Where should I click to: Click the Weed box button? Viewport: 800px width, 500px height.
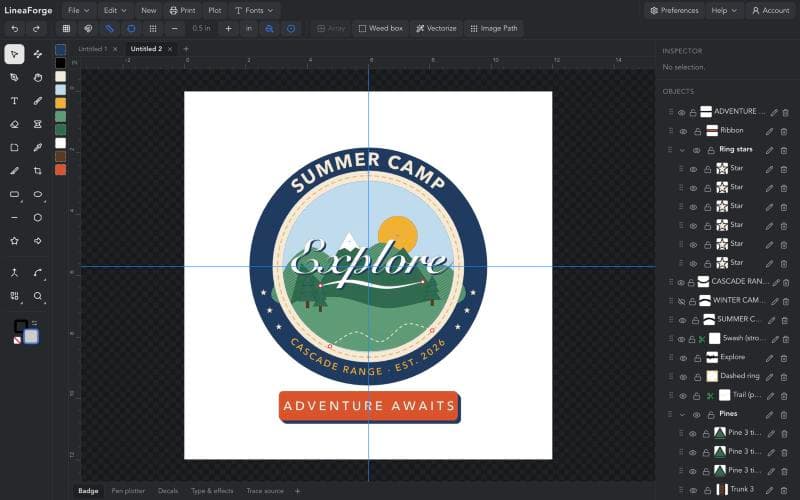point(381,29)
